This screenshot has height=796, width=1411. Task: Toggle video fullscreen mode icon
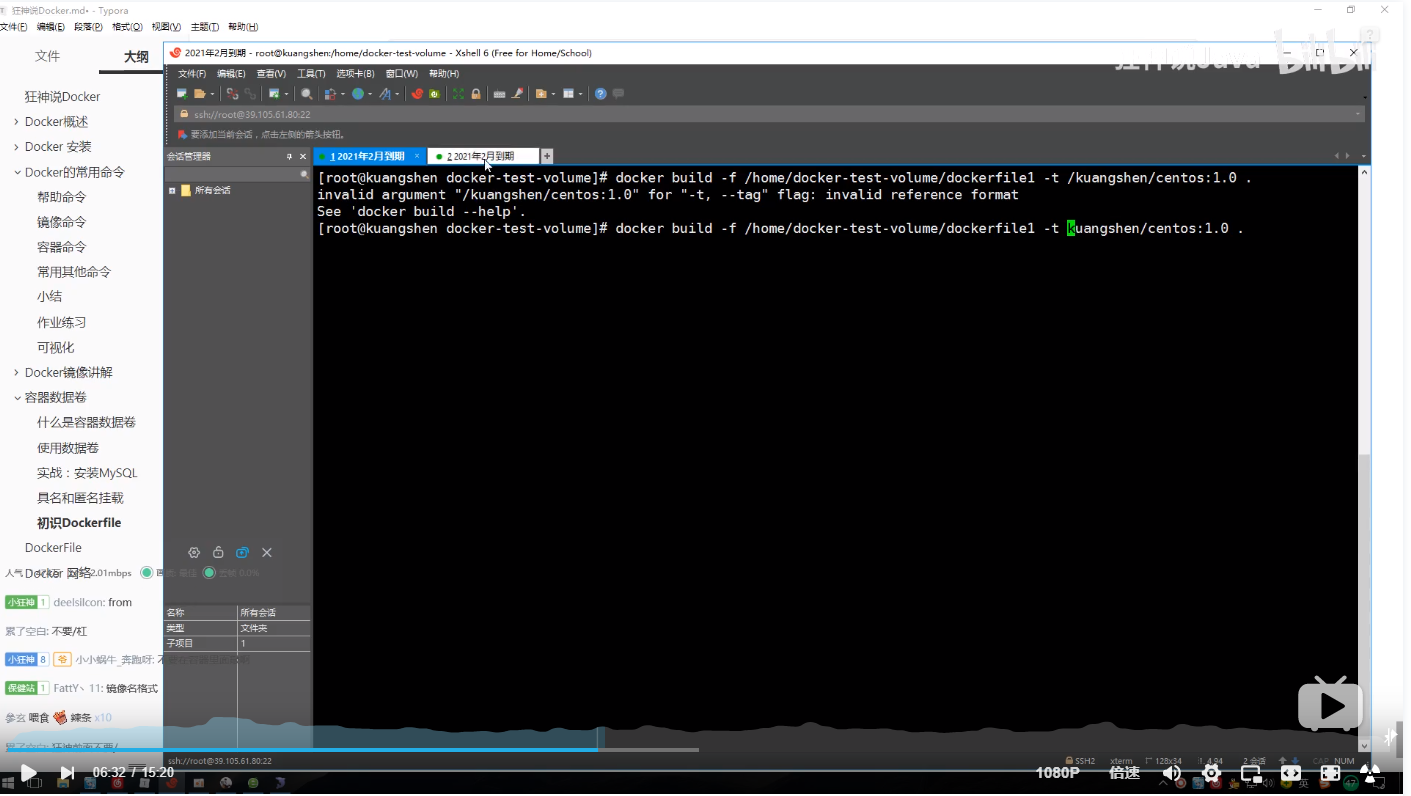click(x=1331, y=773)
